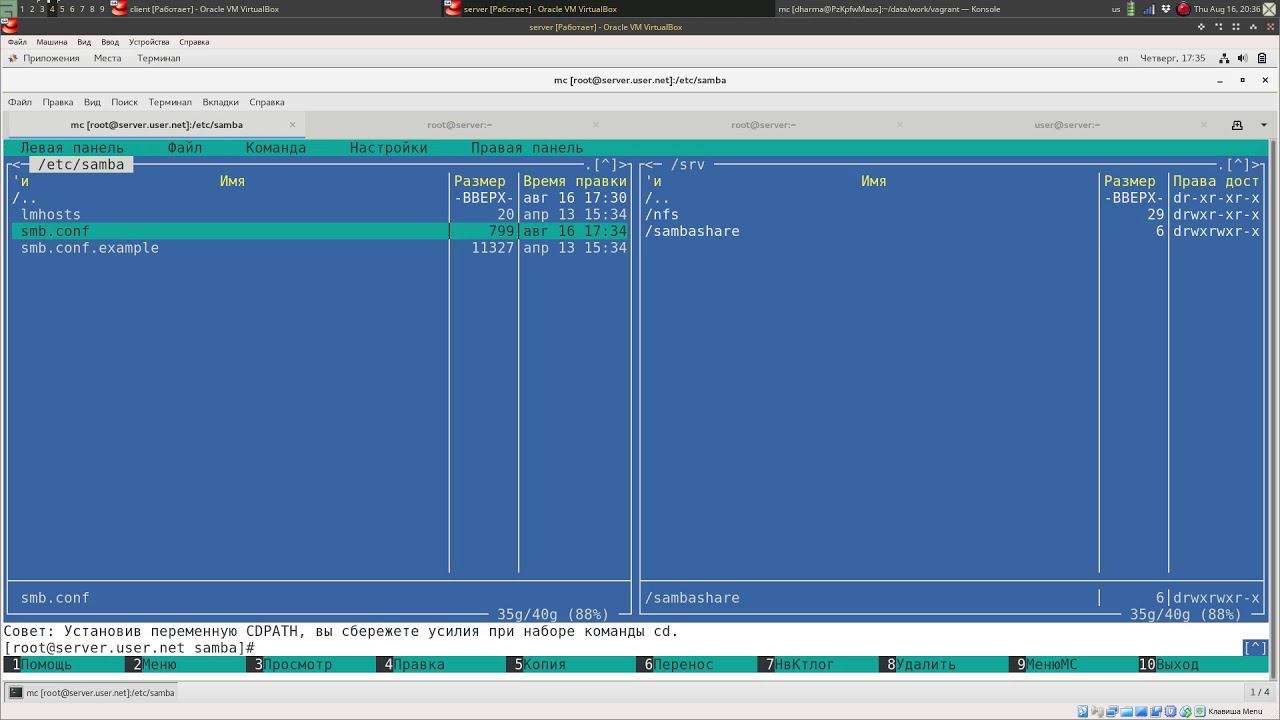The width and height of the screenshot is (1280, 720).
Task: Click right panel Права дост column header
Action: pos(1216,181)
